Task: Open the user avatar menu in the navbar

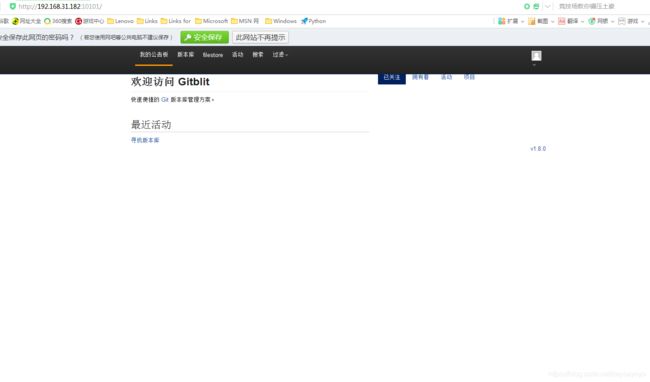Action: (536, 56)
